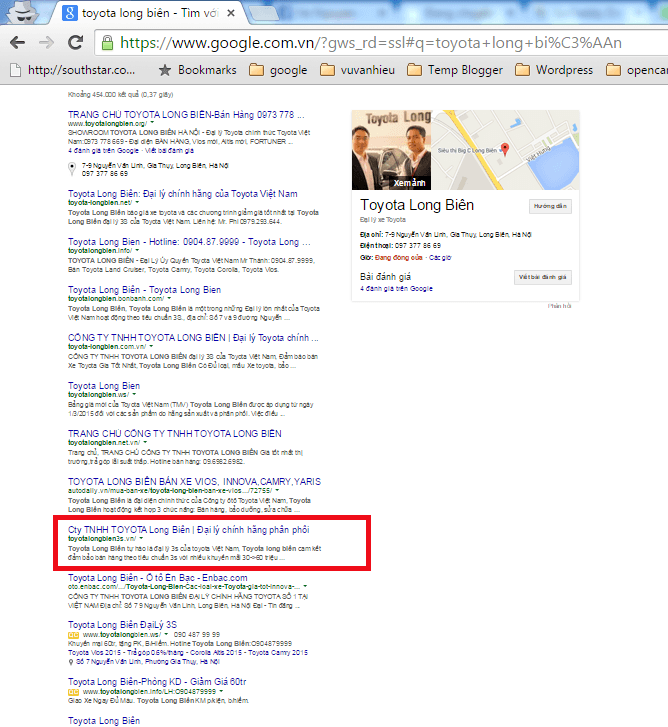Click Các giờ hours link
668x727 pixels.
440,257
